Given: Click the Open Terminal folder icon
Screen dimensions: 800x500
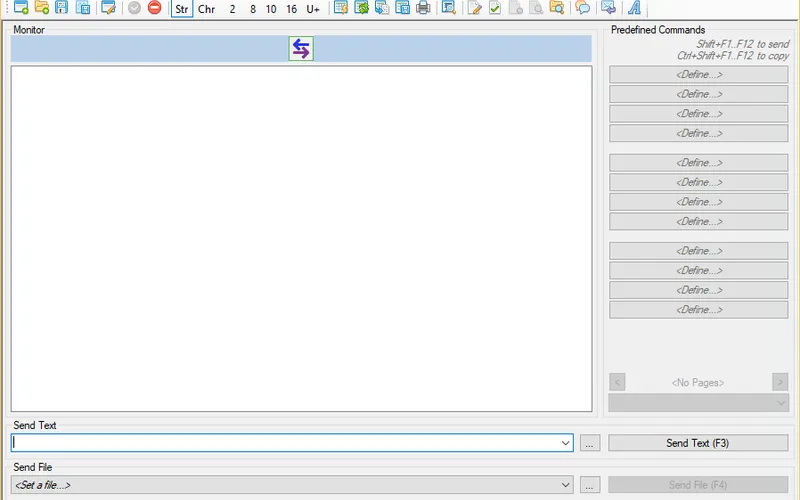Looking at the screenshot, I should [x=41, y=9].
